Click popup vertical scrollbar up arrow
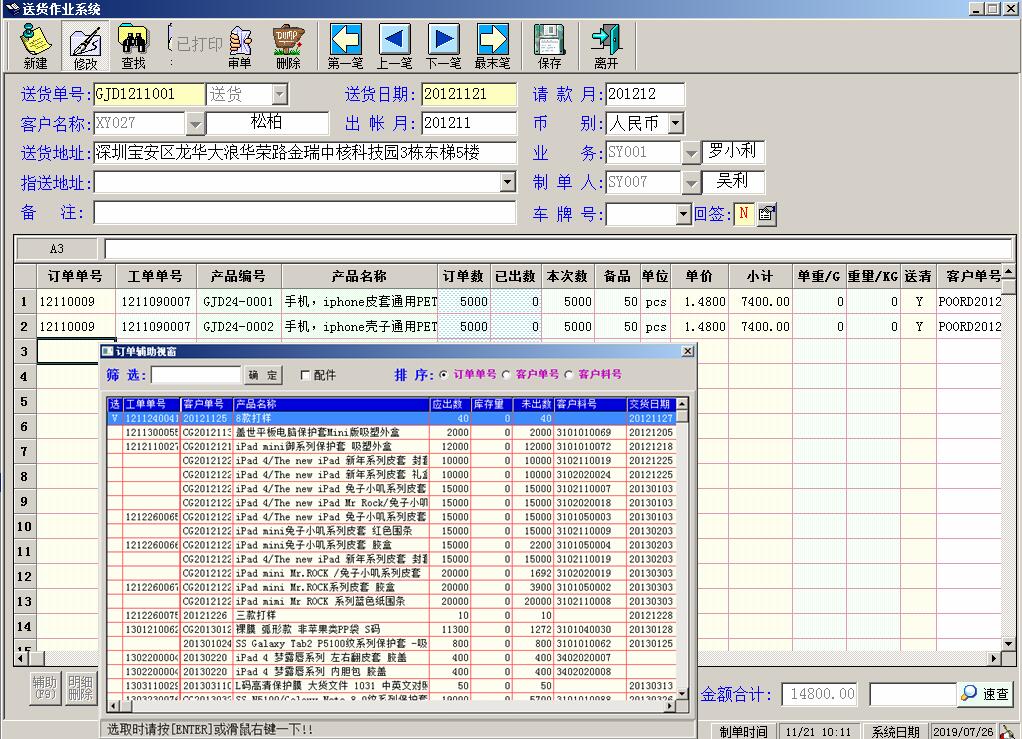Image resolution: width=1022 pixels, height=739 pixels. 682,404
